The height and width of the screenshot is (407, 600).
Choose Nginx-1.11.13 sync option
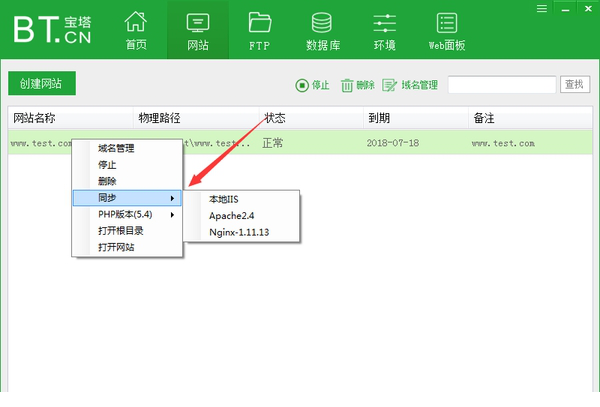point(241,232)
